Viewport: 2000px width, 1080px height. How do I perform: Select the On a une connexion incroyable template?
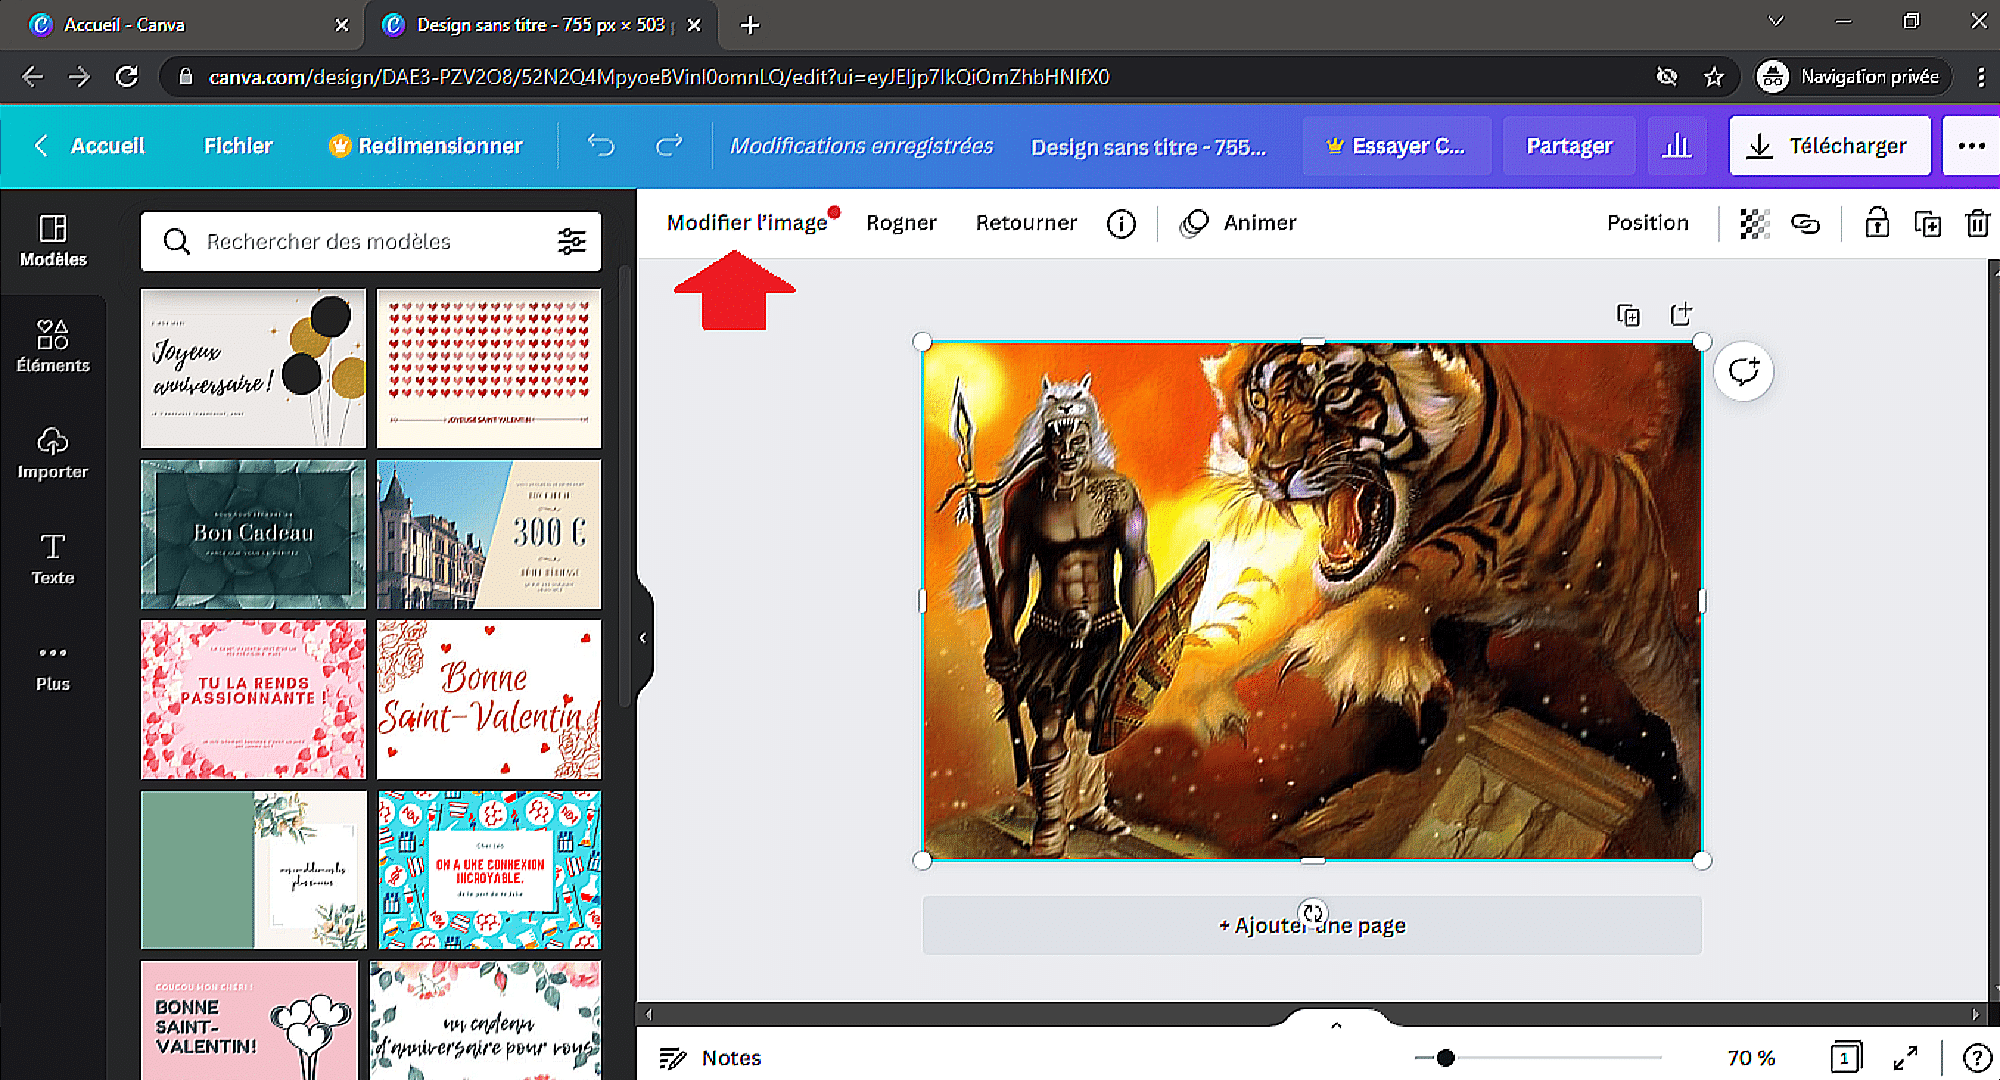point(489,870)
